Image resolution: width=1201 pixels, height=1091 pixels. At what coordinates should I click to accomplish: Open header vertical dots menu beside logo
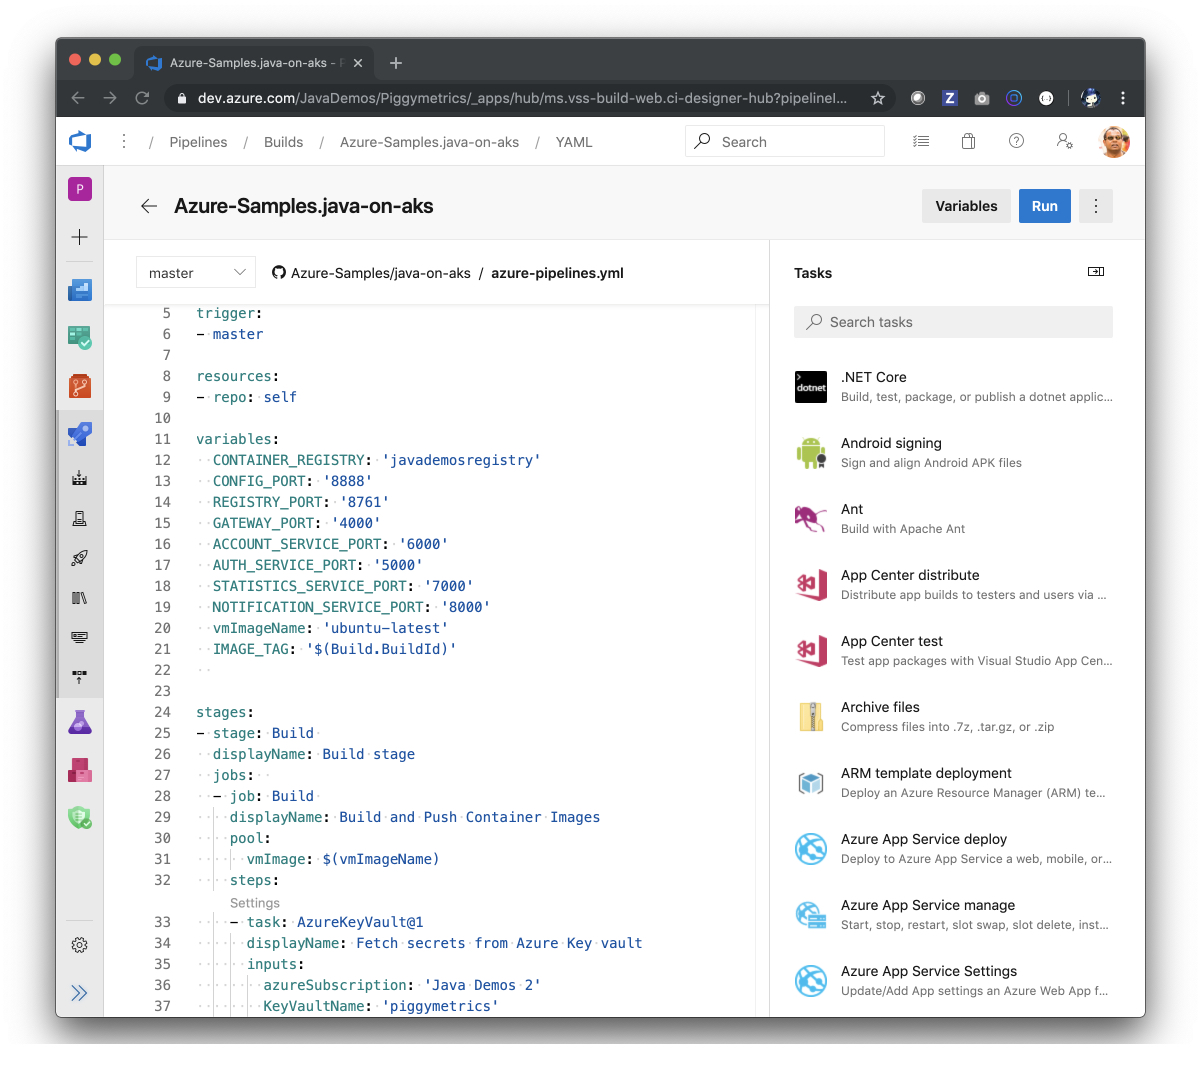pos(124,142)
